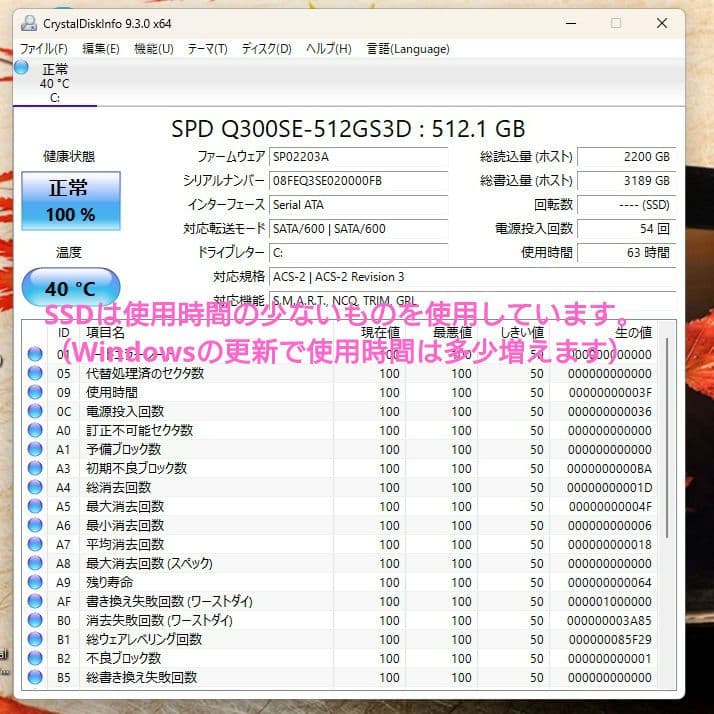Open the ディスク(D) menu
714x714 pixels.
266,49
